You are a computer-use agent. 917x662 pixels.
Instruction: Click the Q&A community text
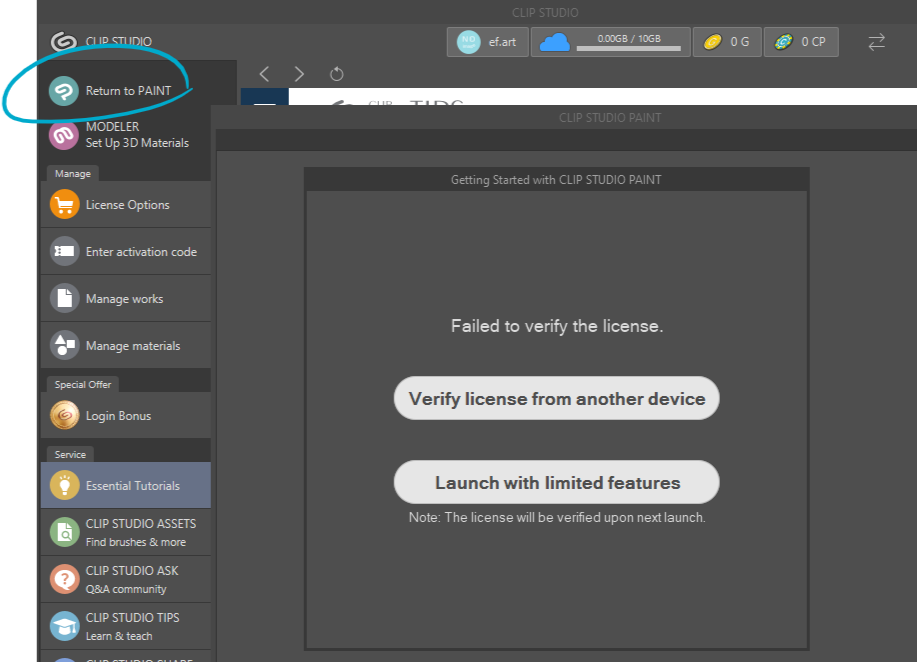(126, 589)
